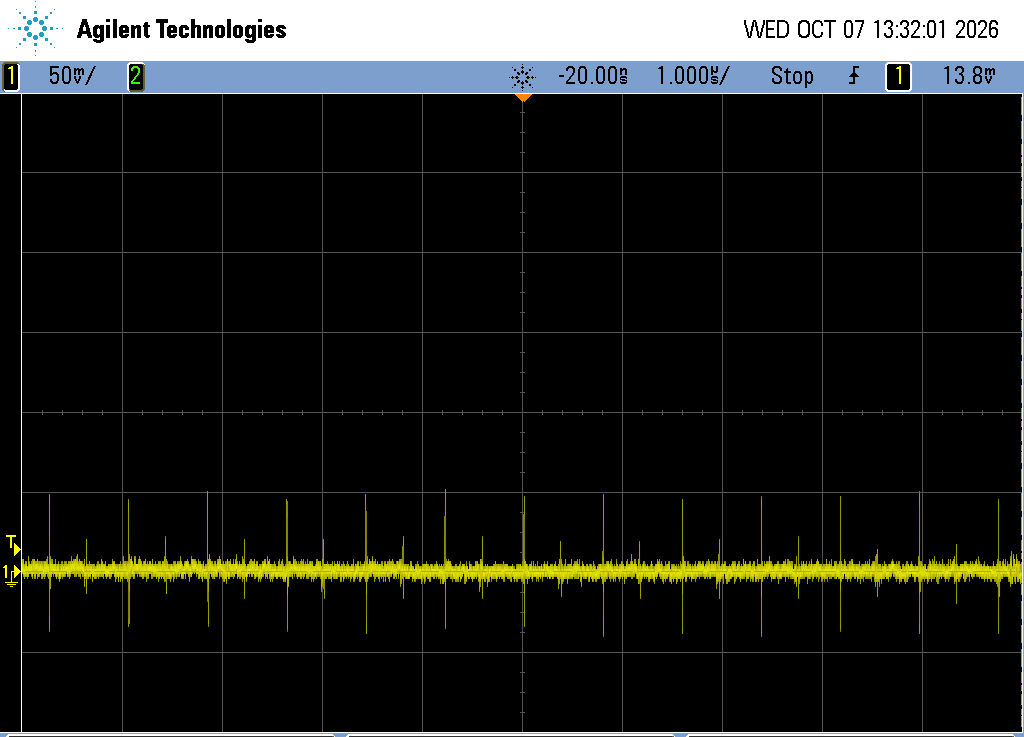Click the orange trigger time reference marker
Screen dimensions: 1024x737
522,98
